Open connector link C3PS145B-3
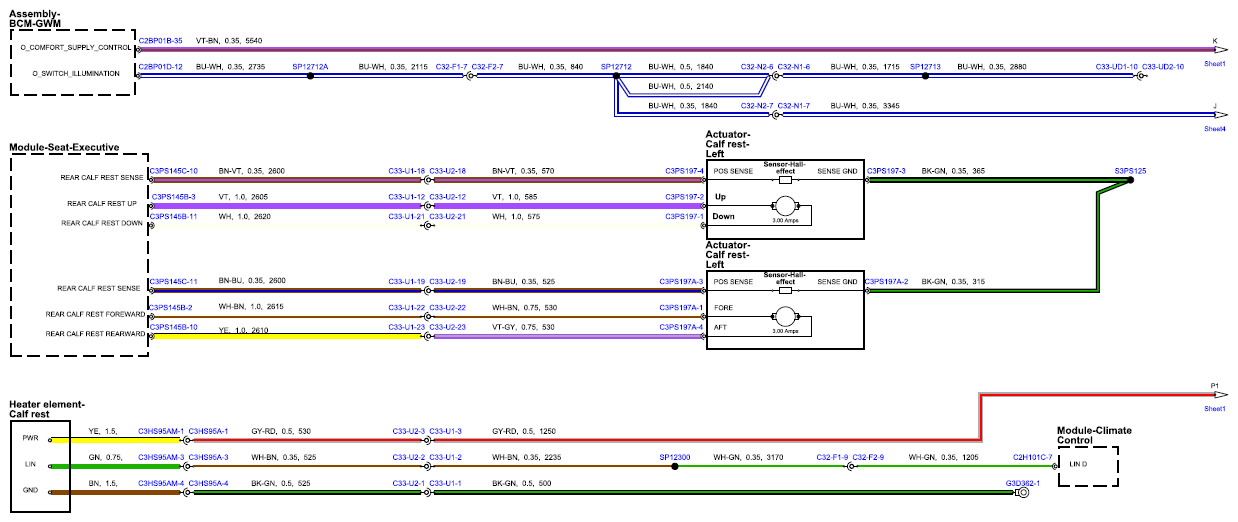Screen dimensions: 1238x522 click(x=172, y=197)
